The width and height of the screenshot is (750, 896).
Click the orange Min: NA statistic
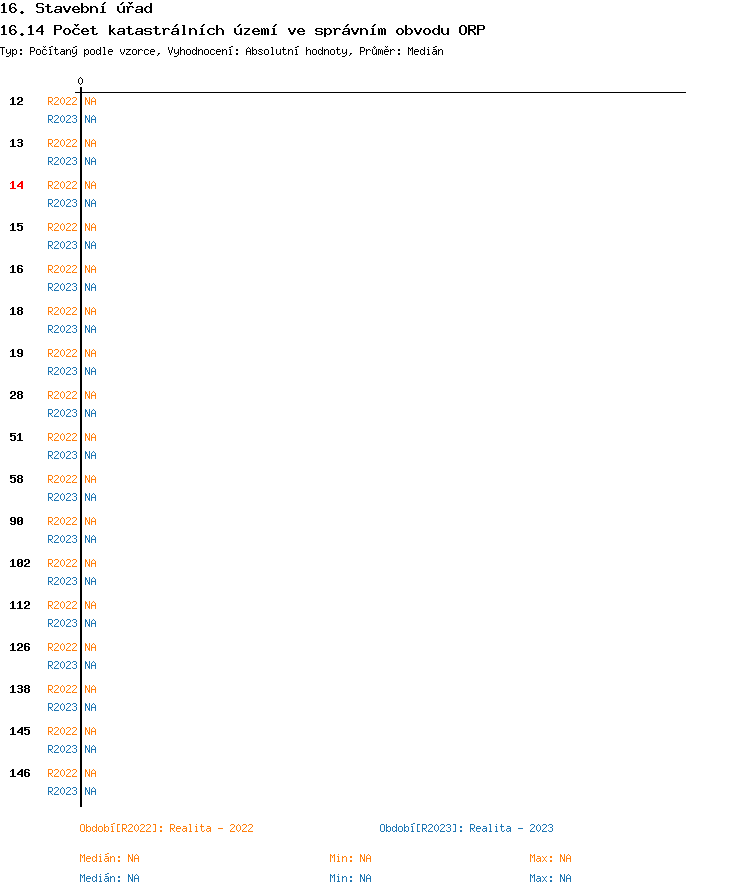click(x=350, y=858)
